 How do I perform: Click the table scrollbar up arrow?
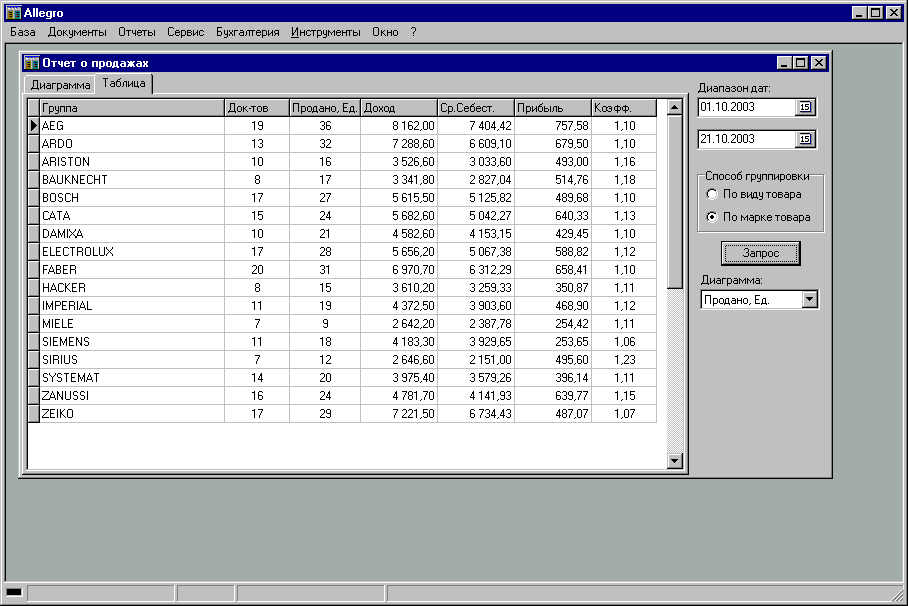674,107
